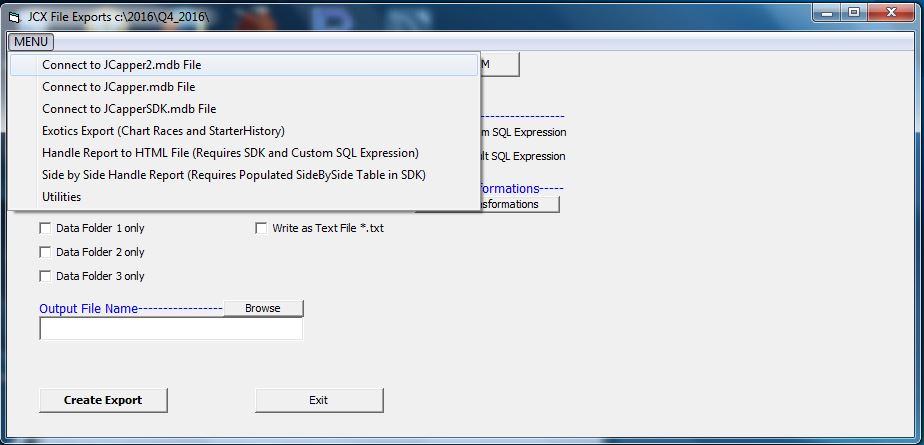
Task: Open Exotics Export menu entry
Action: click(163, 131)
